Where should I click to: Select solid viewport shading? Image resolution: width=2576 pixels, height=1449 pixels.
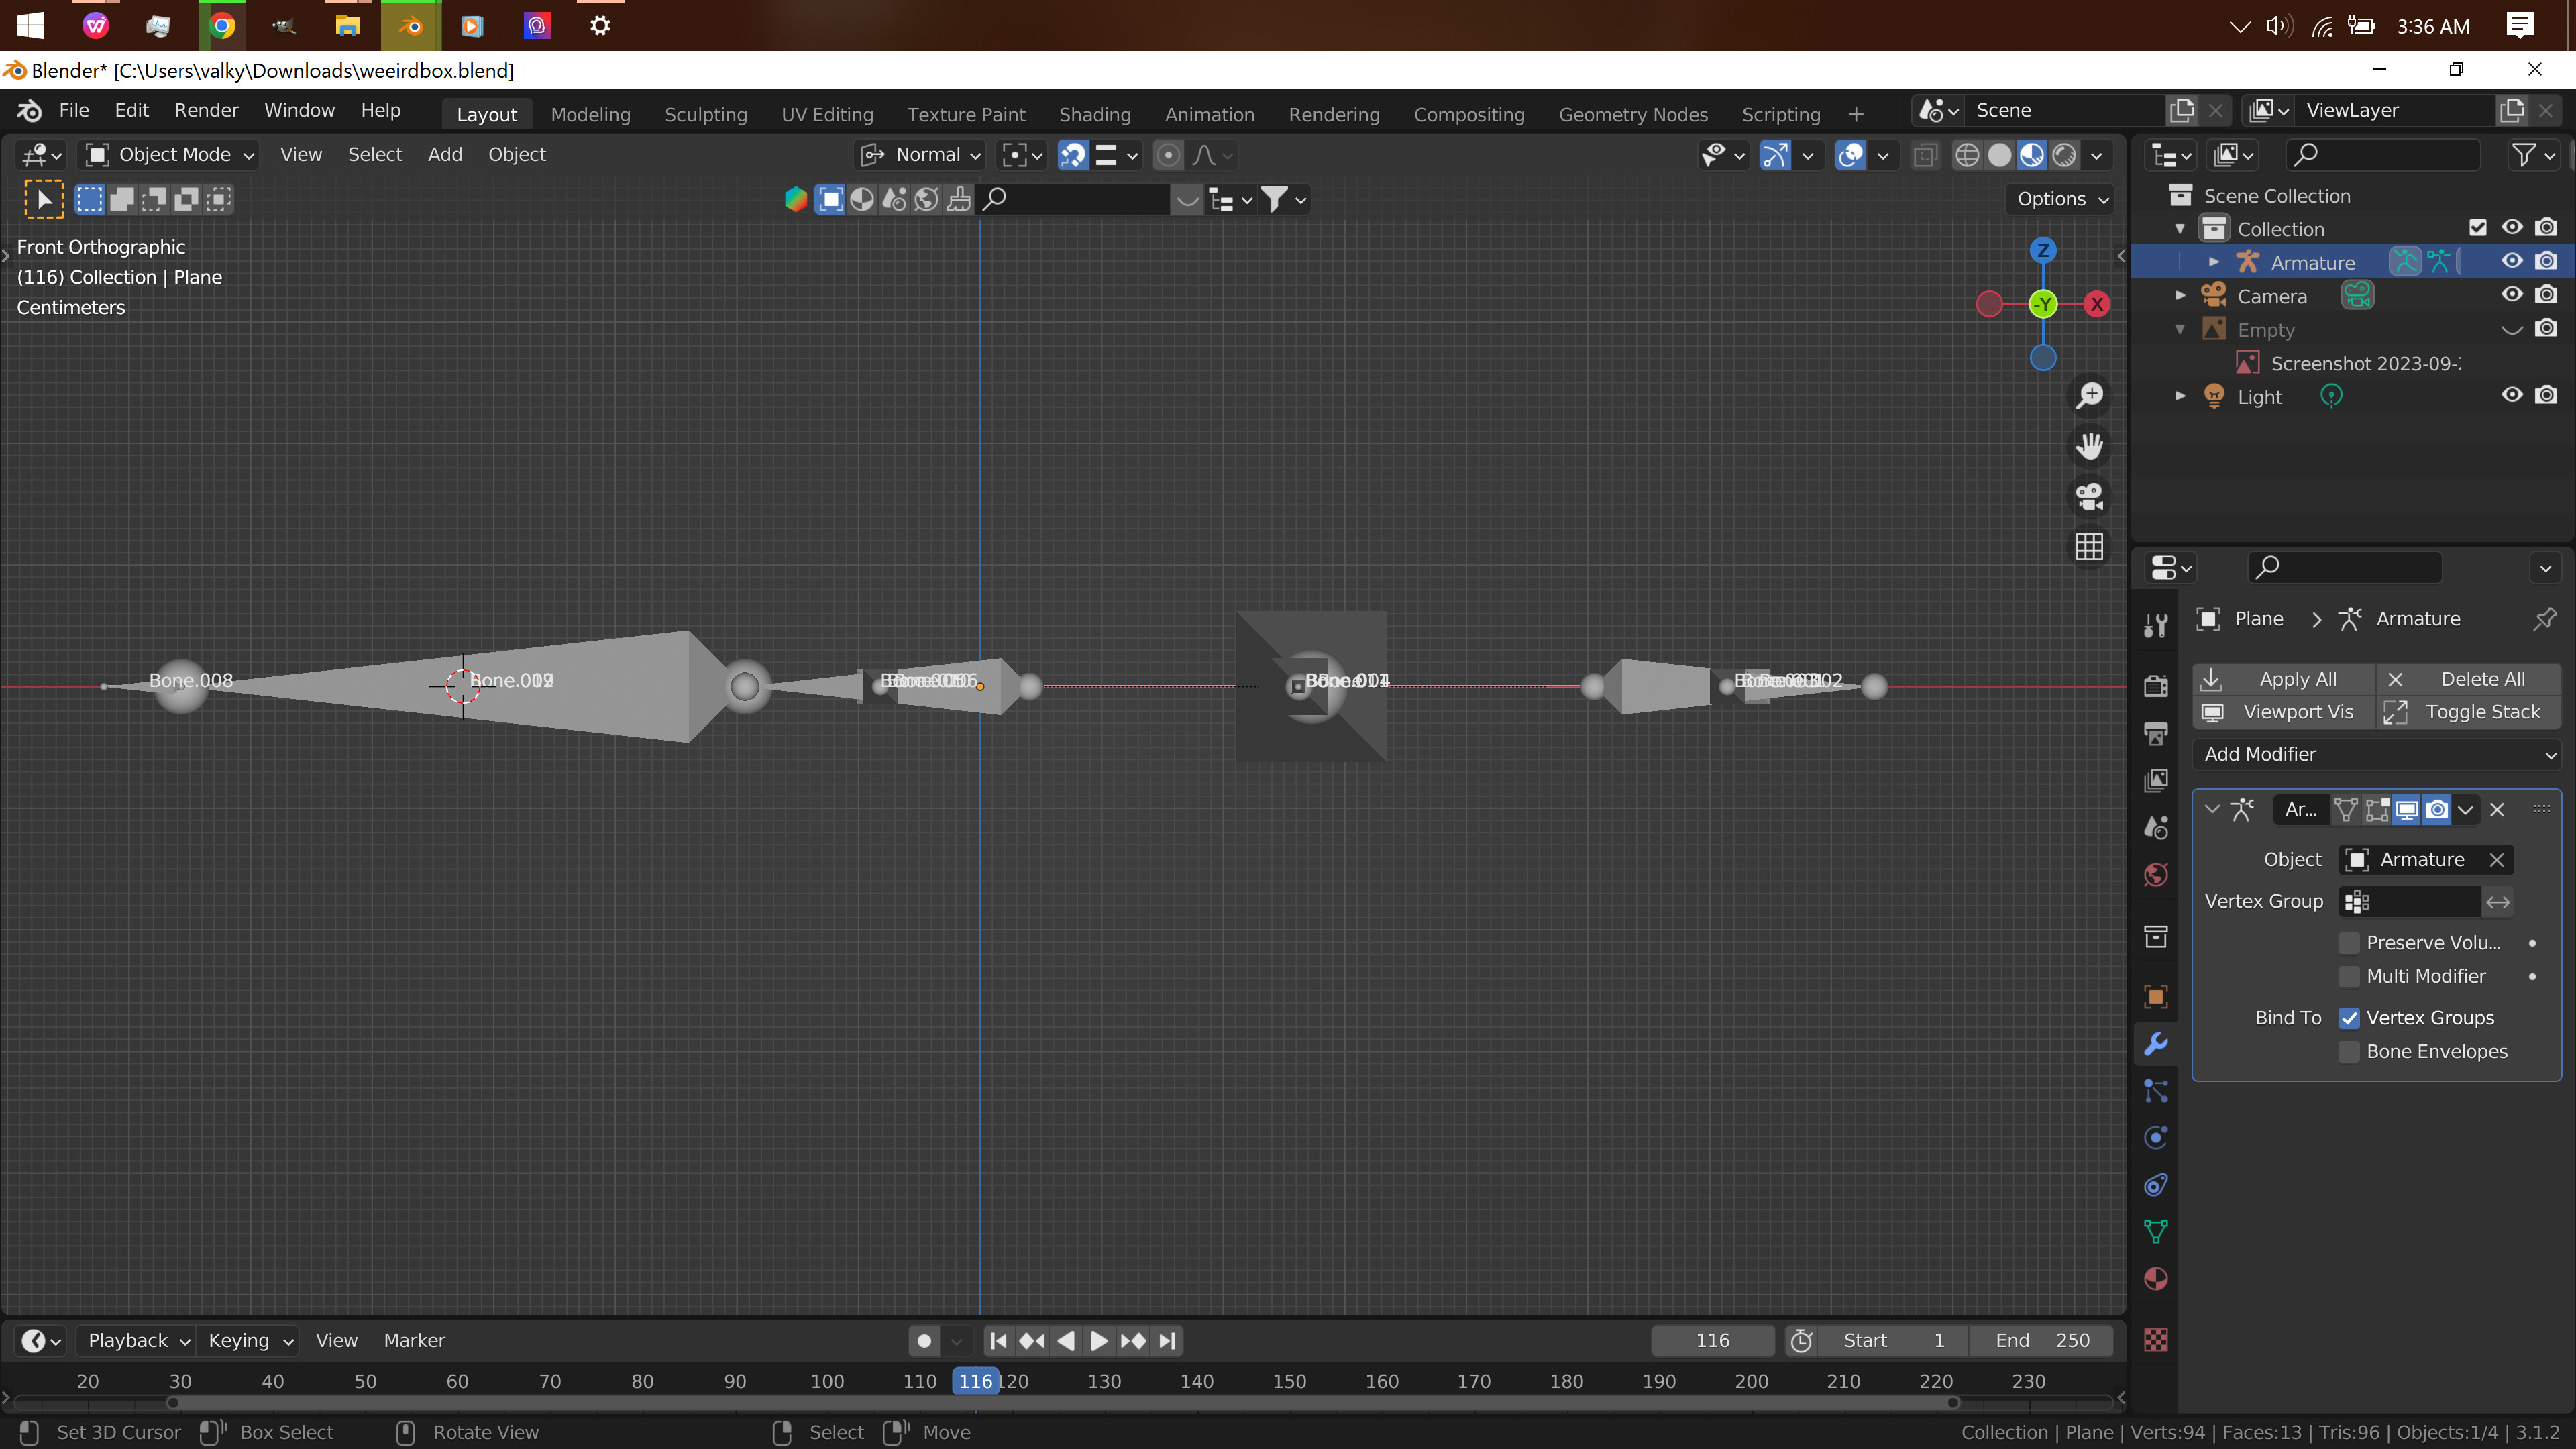(2000, 155)
